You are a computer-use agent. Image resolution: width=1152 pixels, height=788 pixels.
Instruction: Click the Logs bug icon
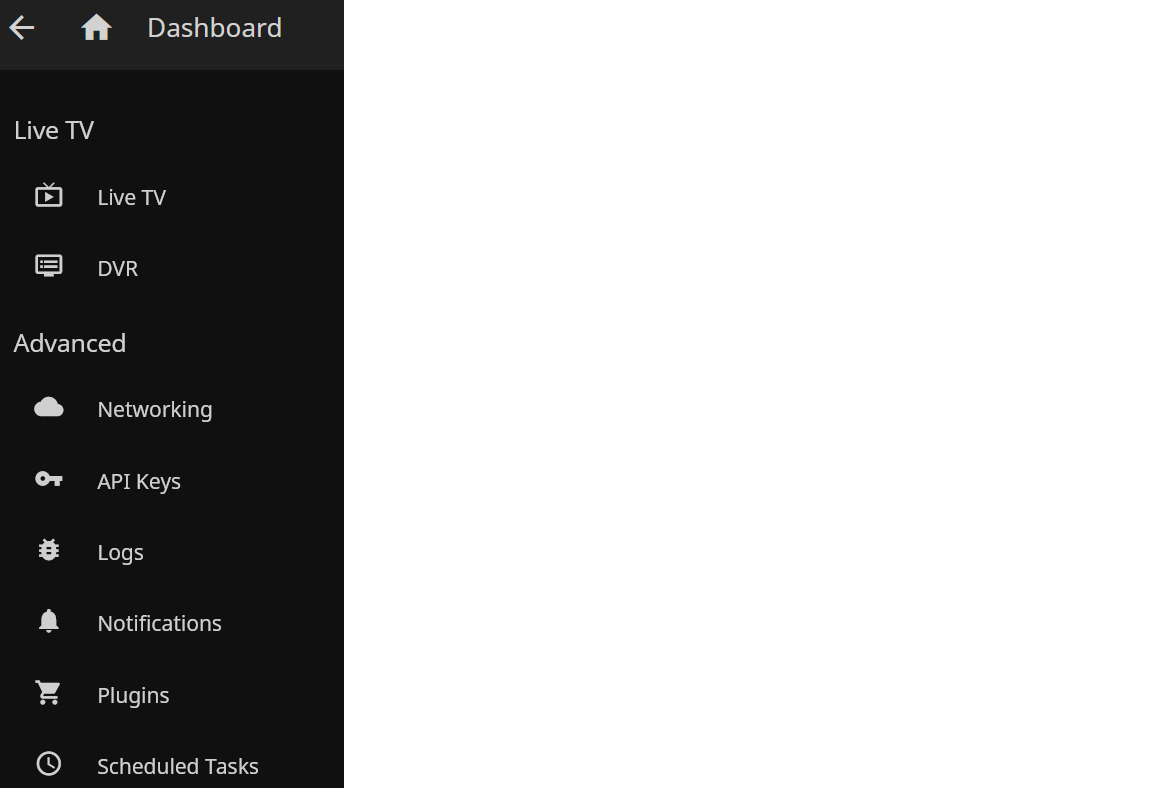pyautogui.click(x=49, y=550)
